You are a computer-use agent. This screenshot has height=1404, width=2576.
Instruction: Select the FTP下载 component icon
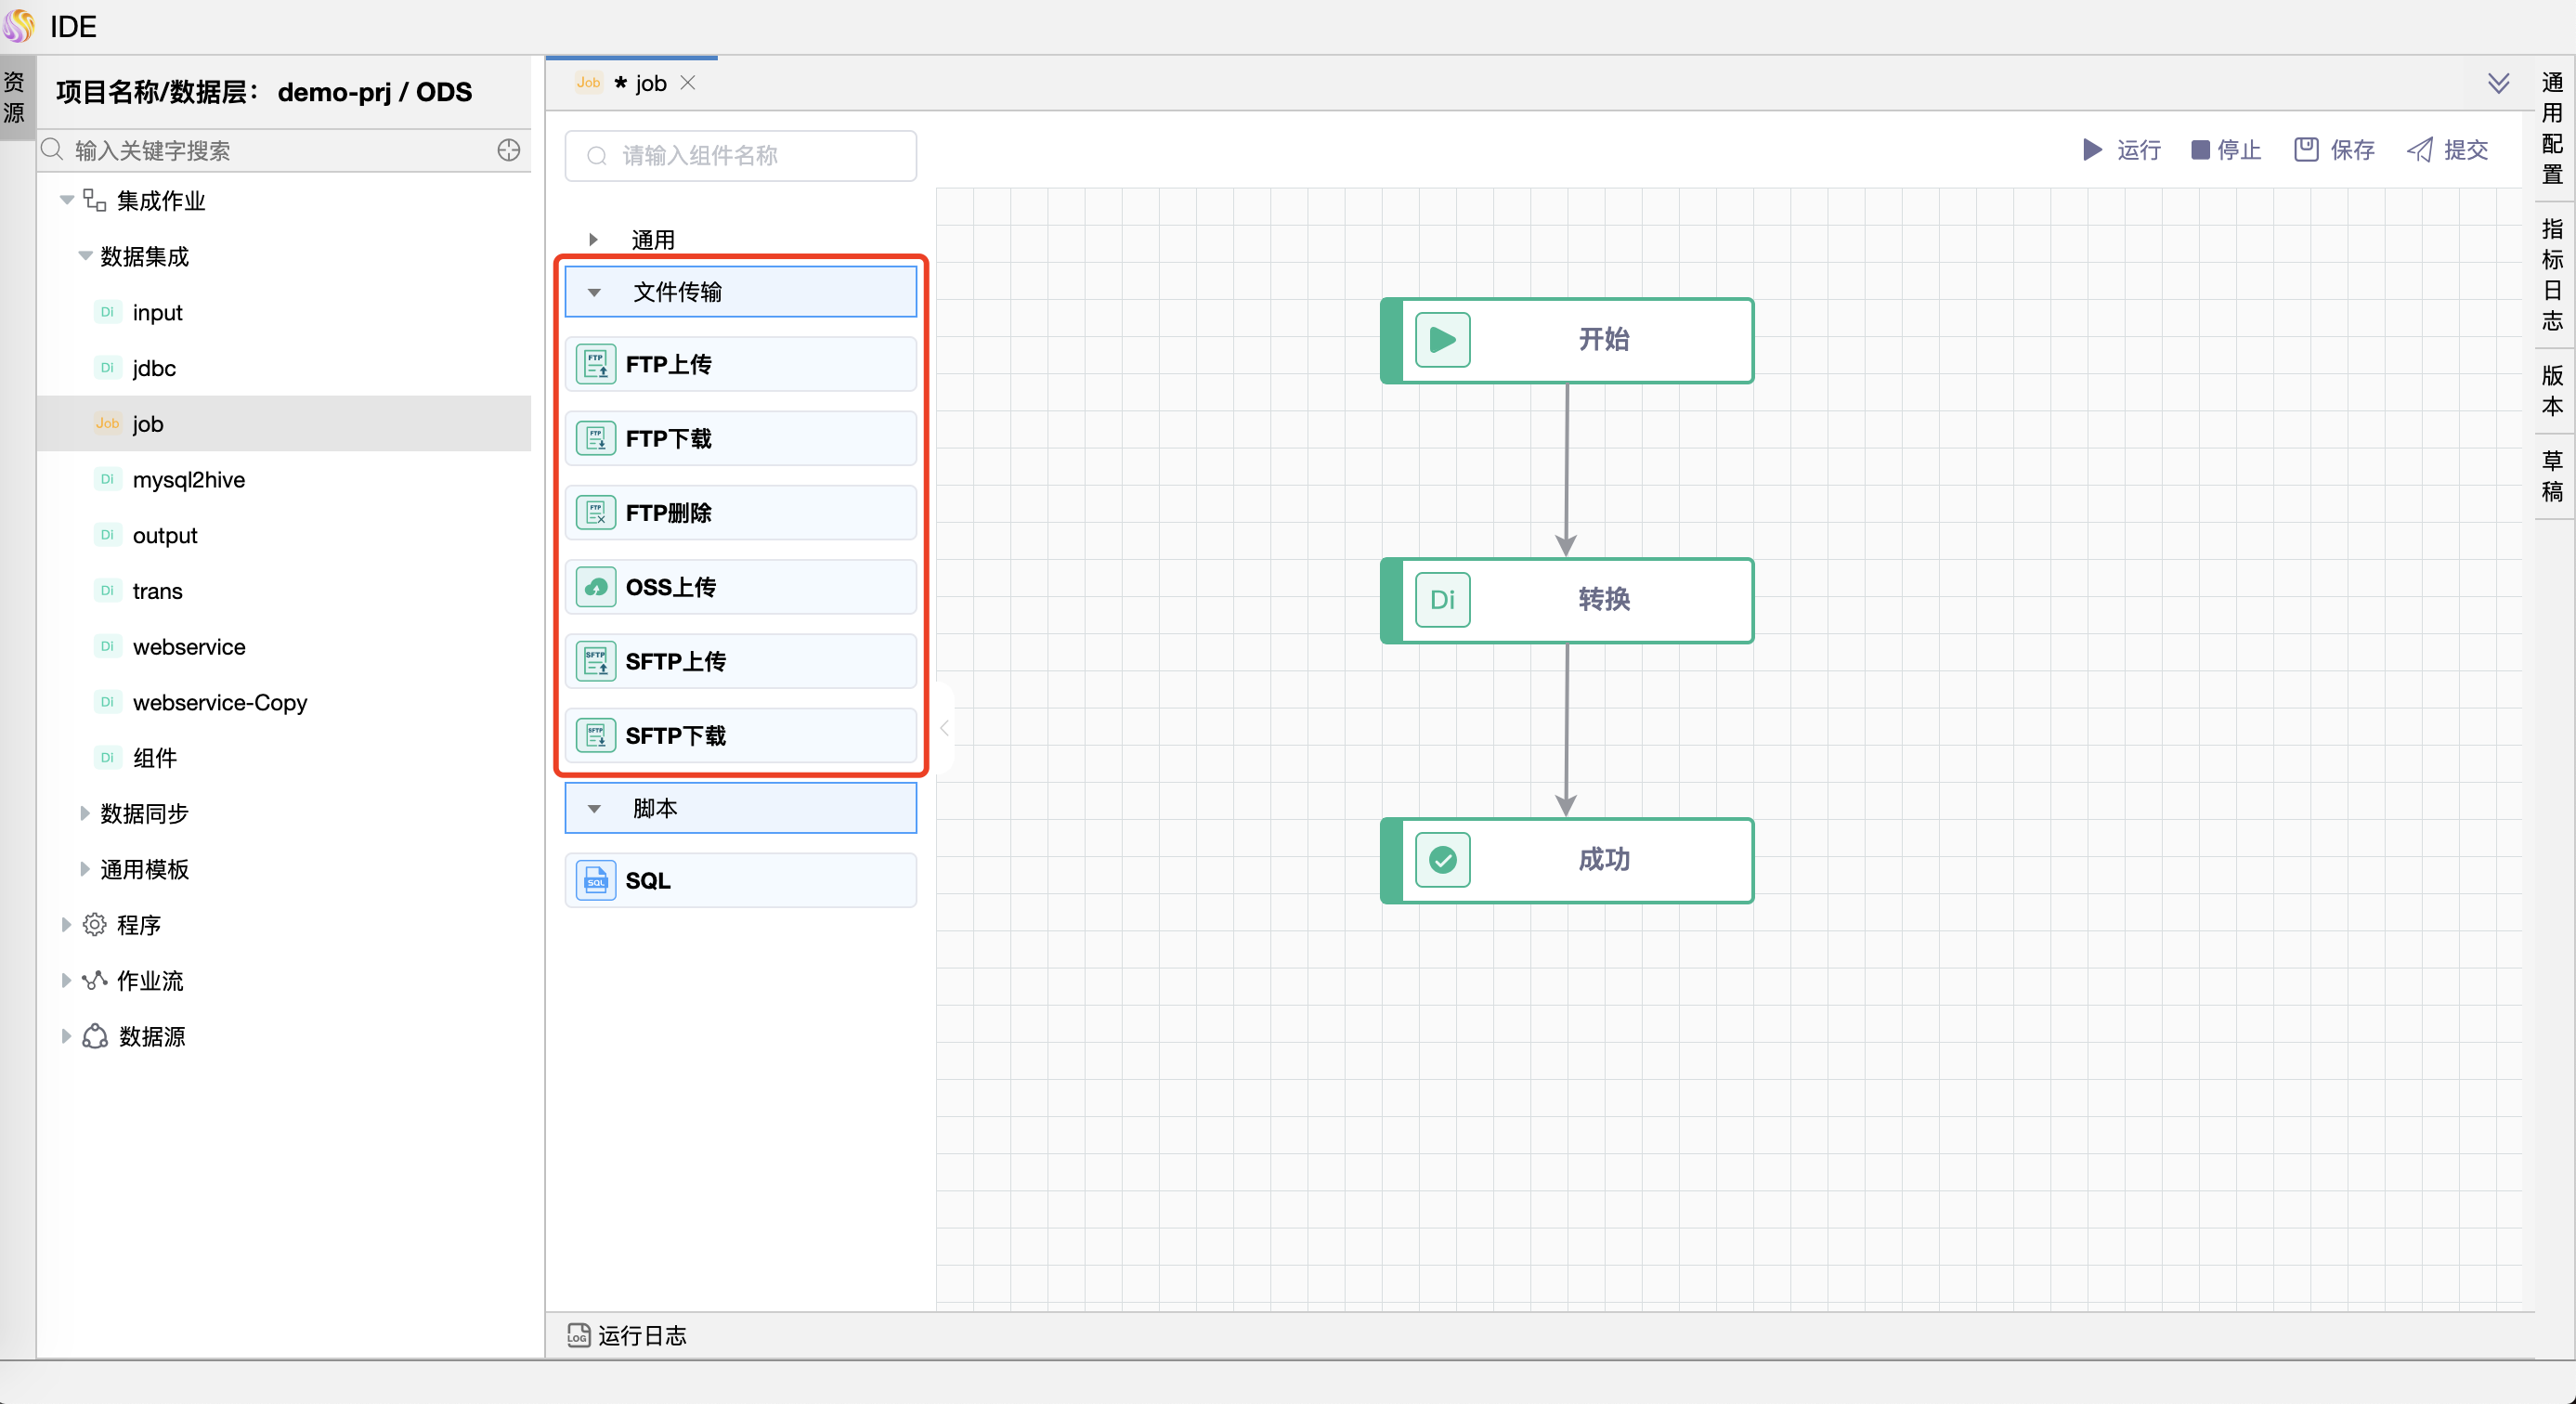(596, 438)
